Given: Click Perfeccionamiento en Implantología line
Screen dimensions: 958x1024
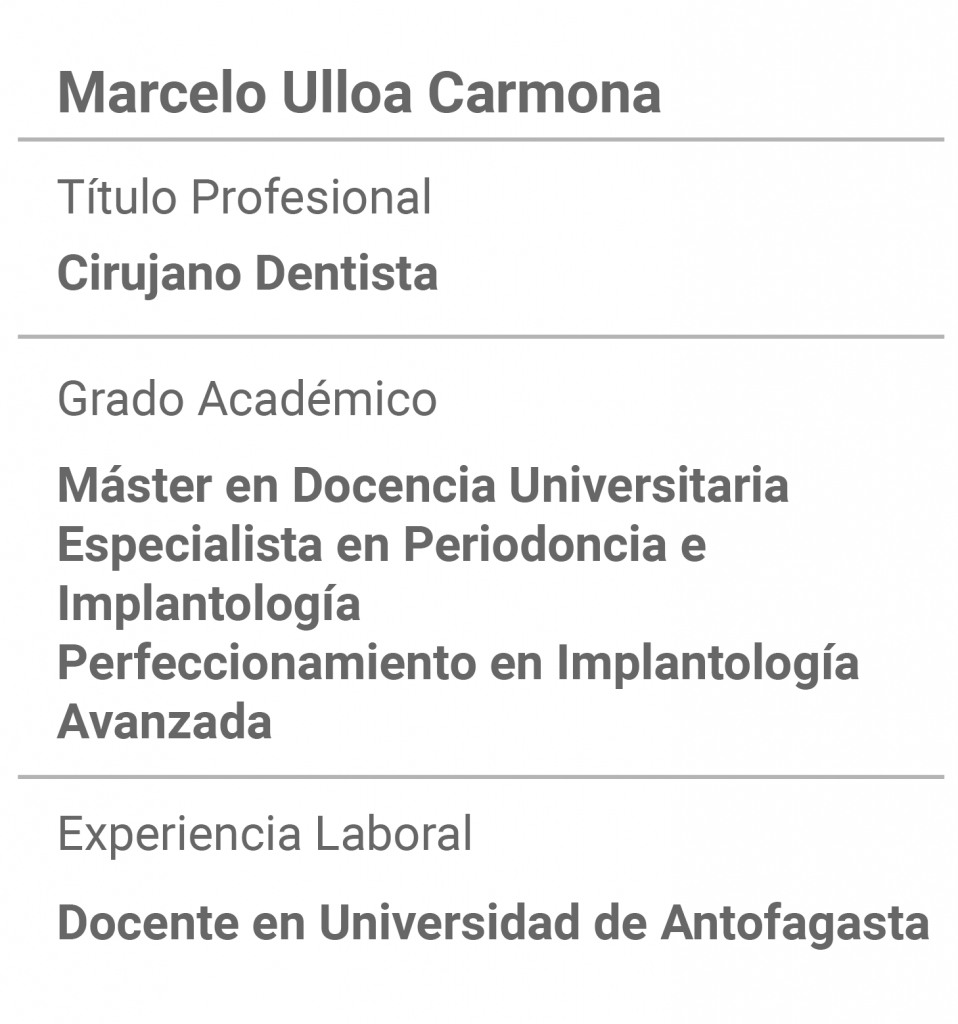Looking at the screenshot, I should pyautogui.click(x=458, y=664).
